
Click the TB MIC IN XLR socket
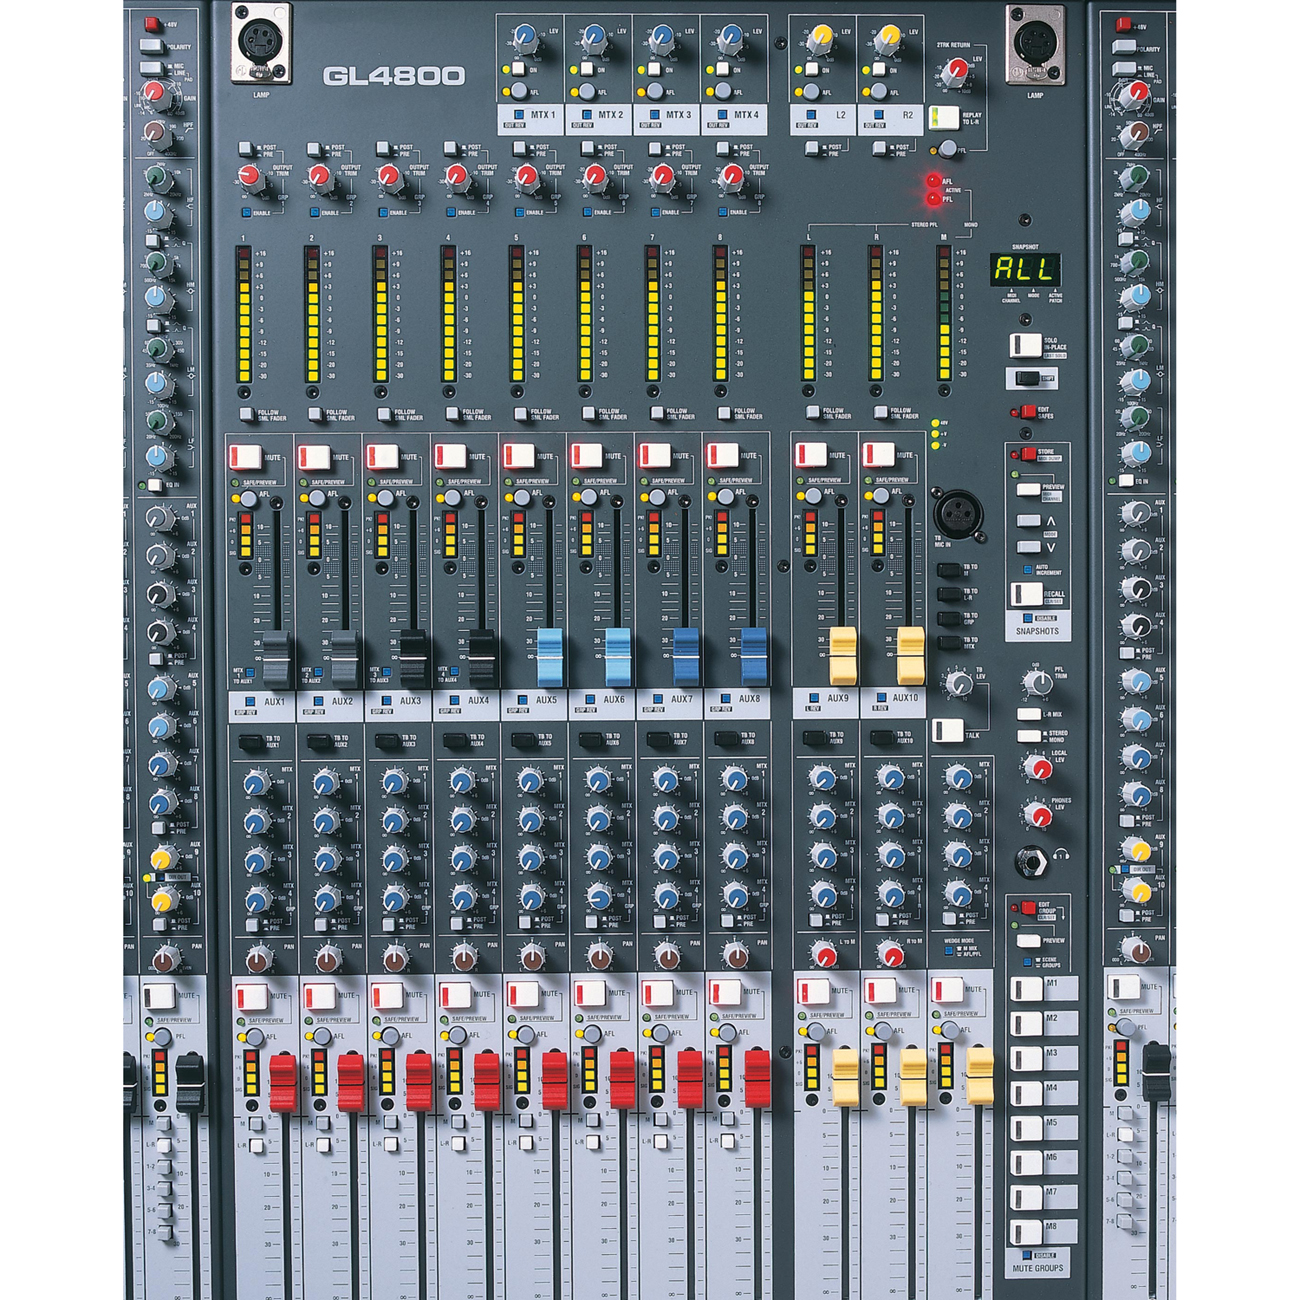coord(956,512)
